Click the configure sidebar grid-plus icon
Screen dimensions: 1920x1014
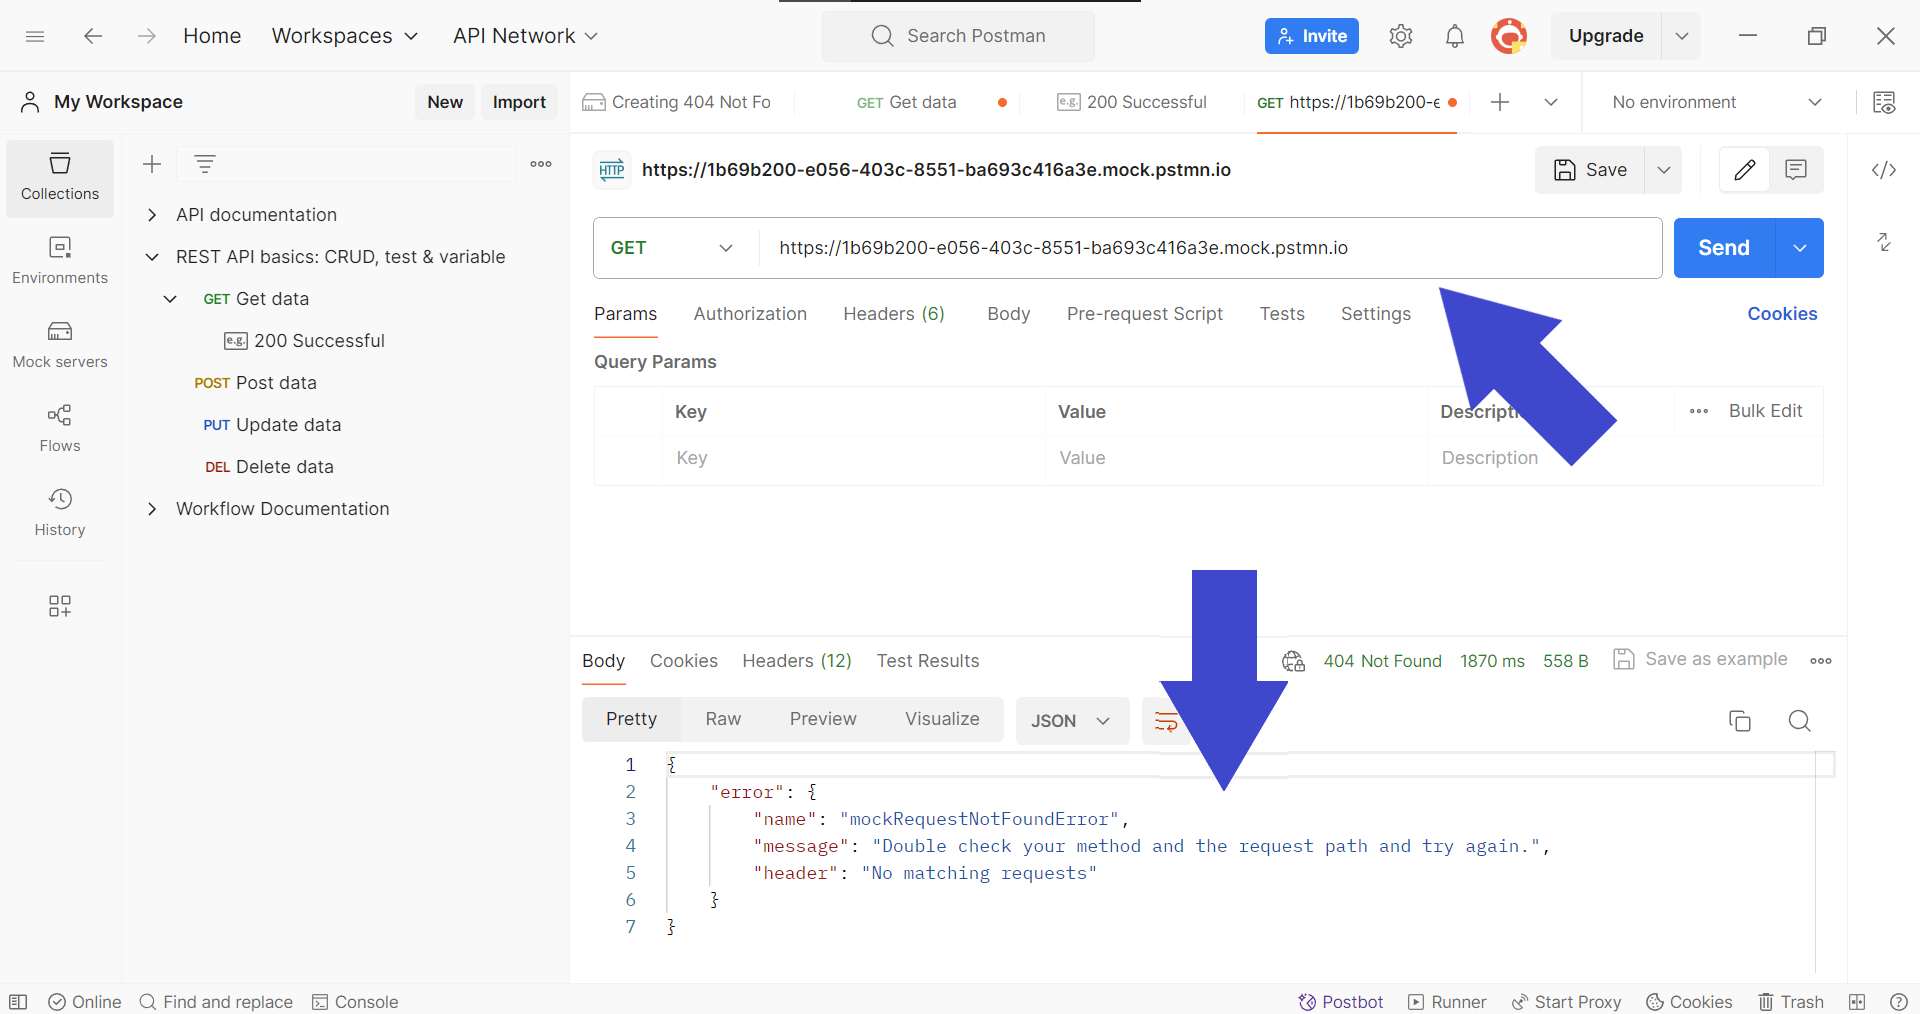pos(60,606)
